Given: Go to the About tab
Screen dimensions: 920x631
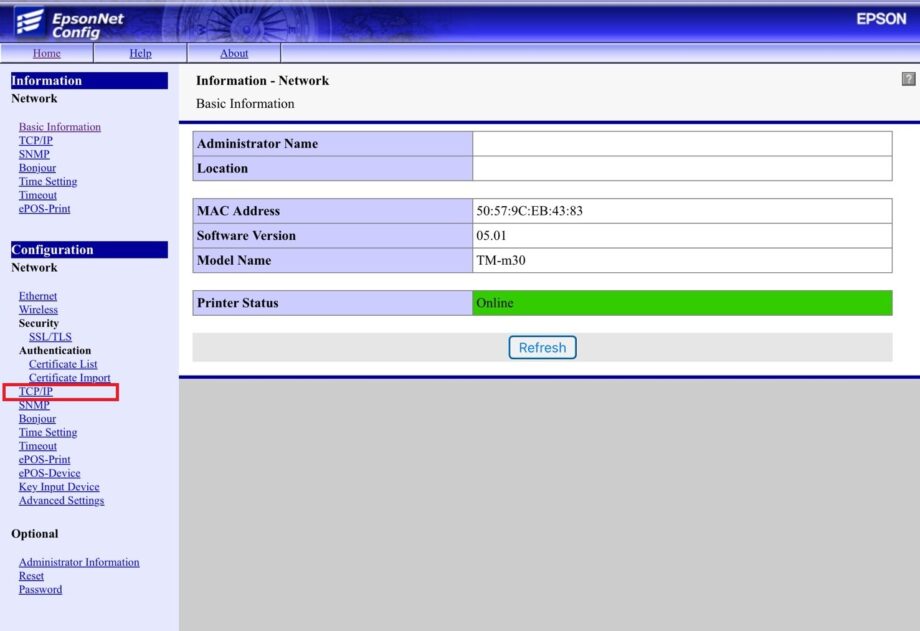Looking at the screenshot, I should tap(234, 53).
